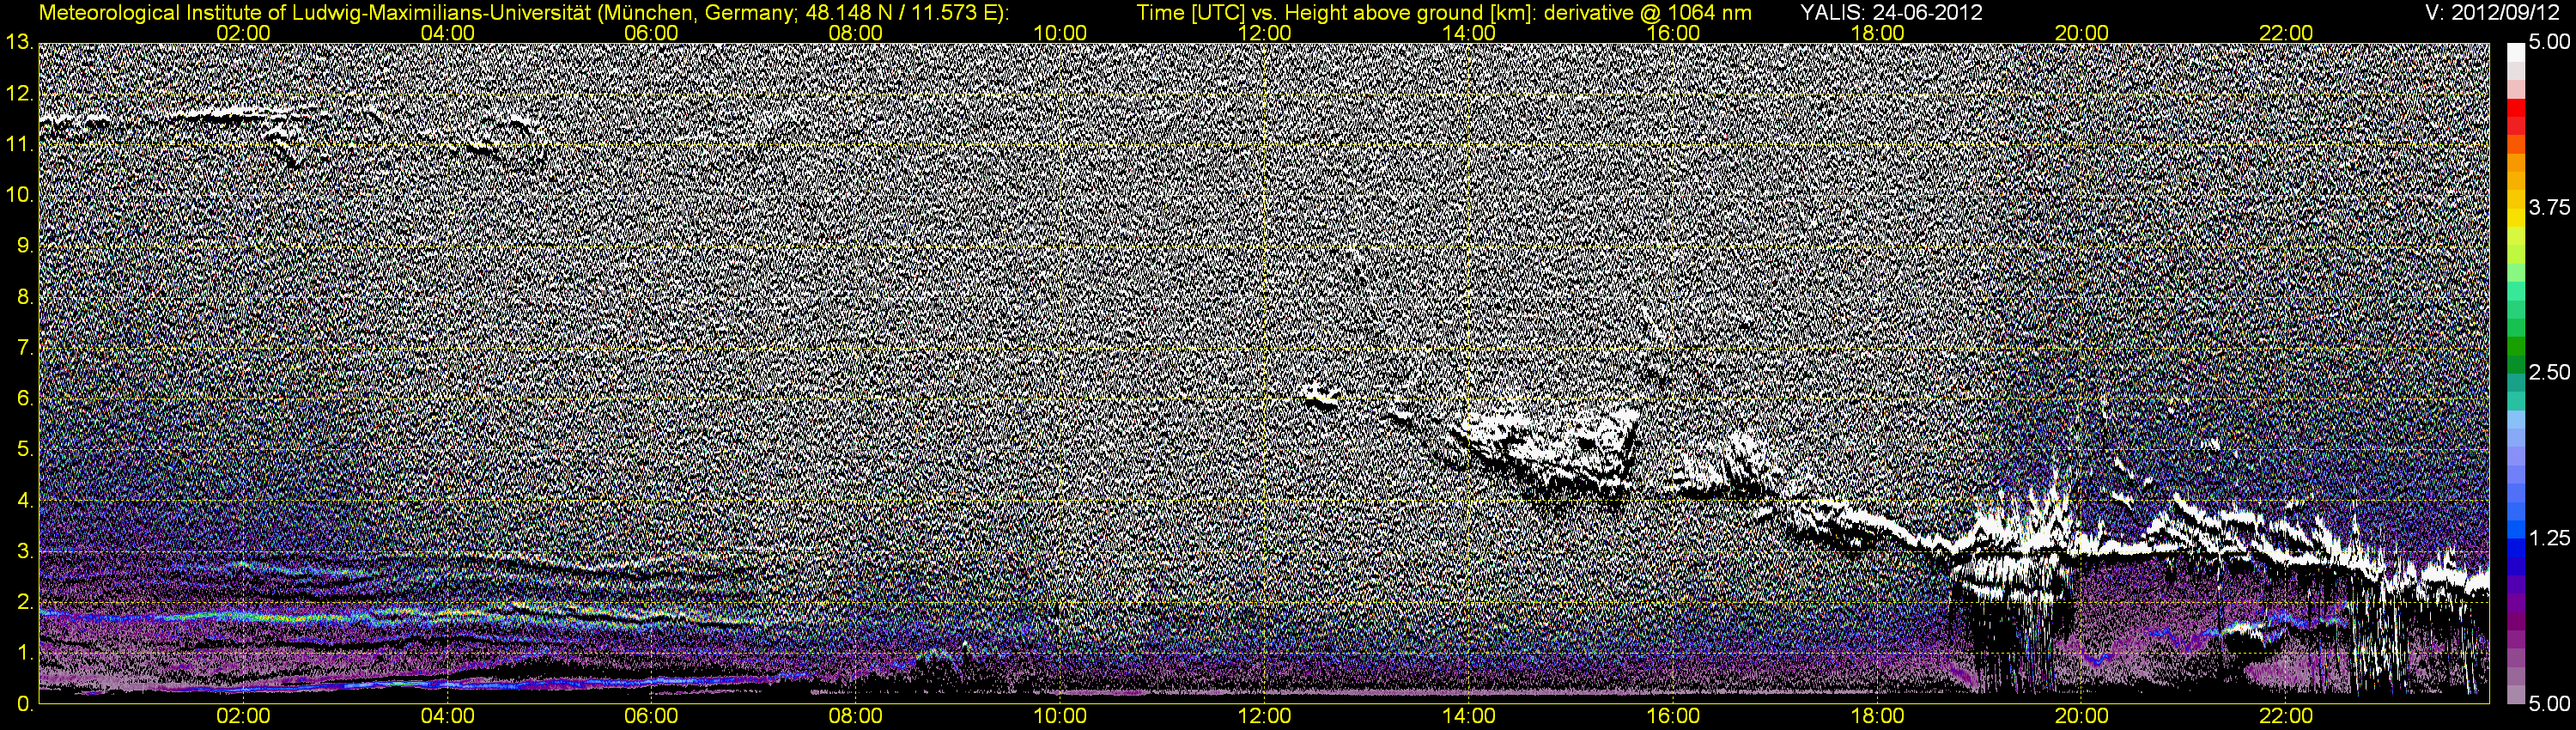Screen dimensions: 2576x730
Task: Click the '11.' height axis label
Action: (19, 144)
